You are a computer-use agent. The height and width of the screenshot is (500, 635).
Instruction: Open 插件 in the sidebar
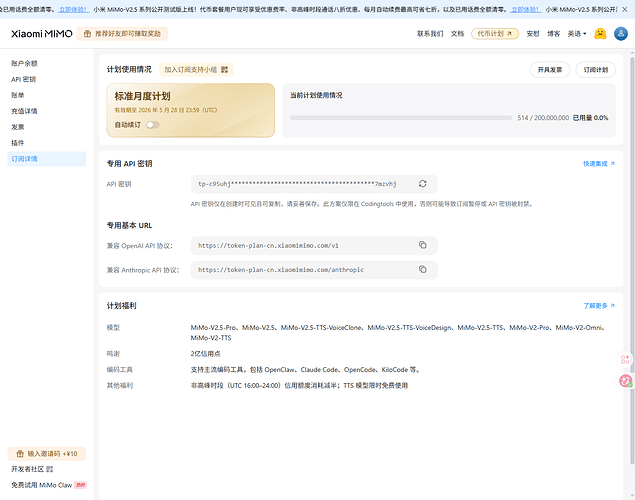click(18, 143)
